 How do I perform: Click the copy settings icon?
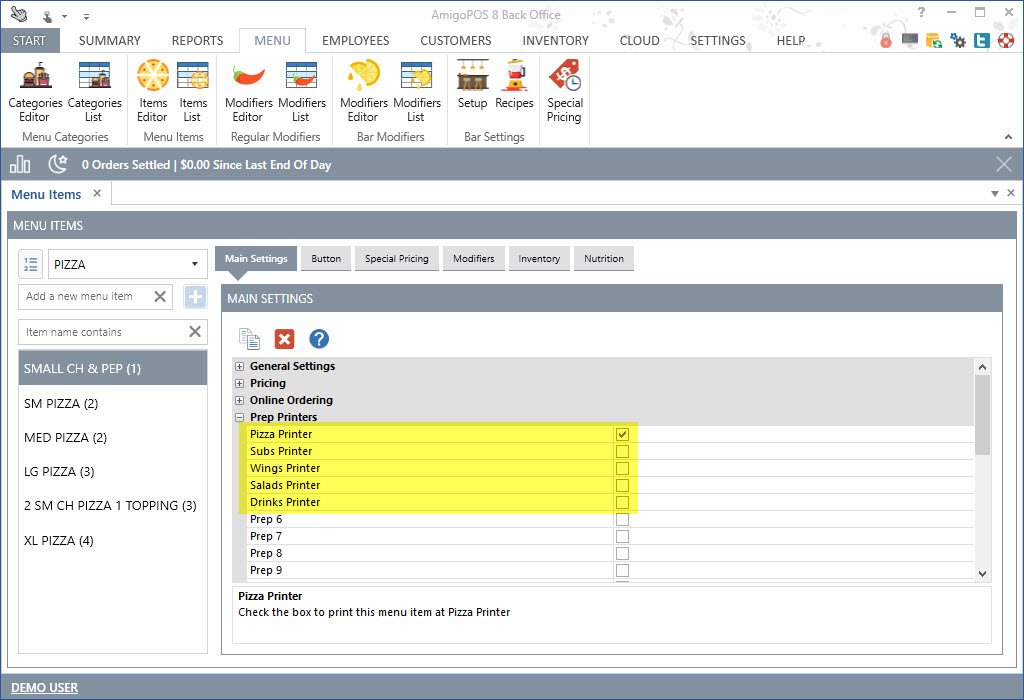pyautogui.click(x=249, y=339)
